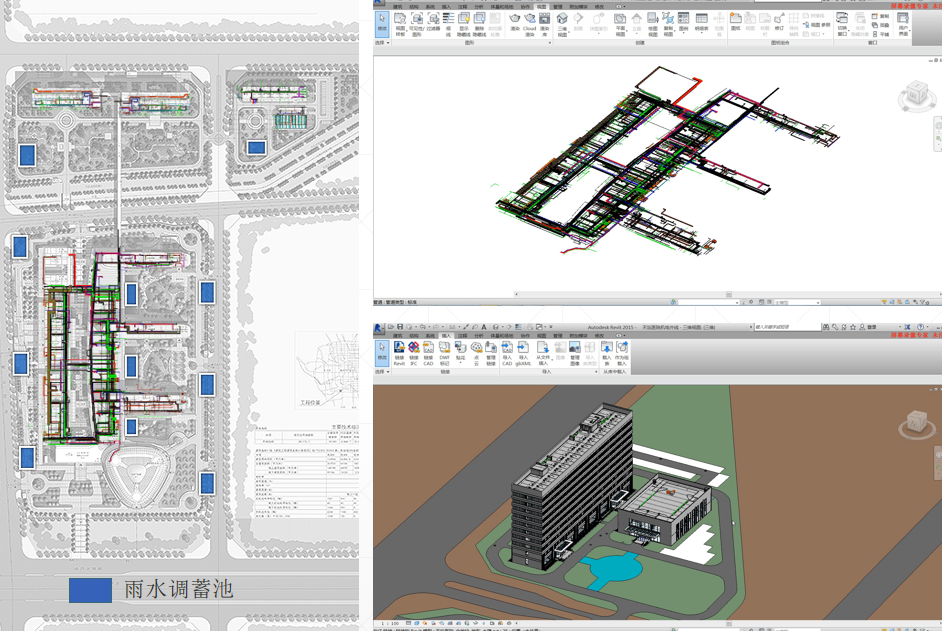
Task: Toggle Show Hidden Lines in the View ribbon
Action: point(463,21)
